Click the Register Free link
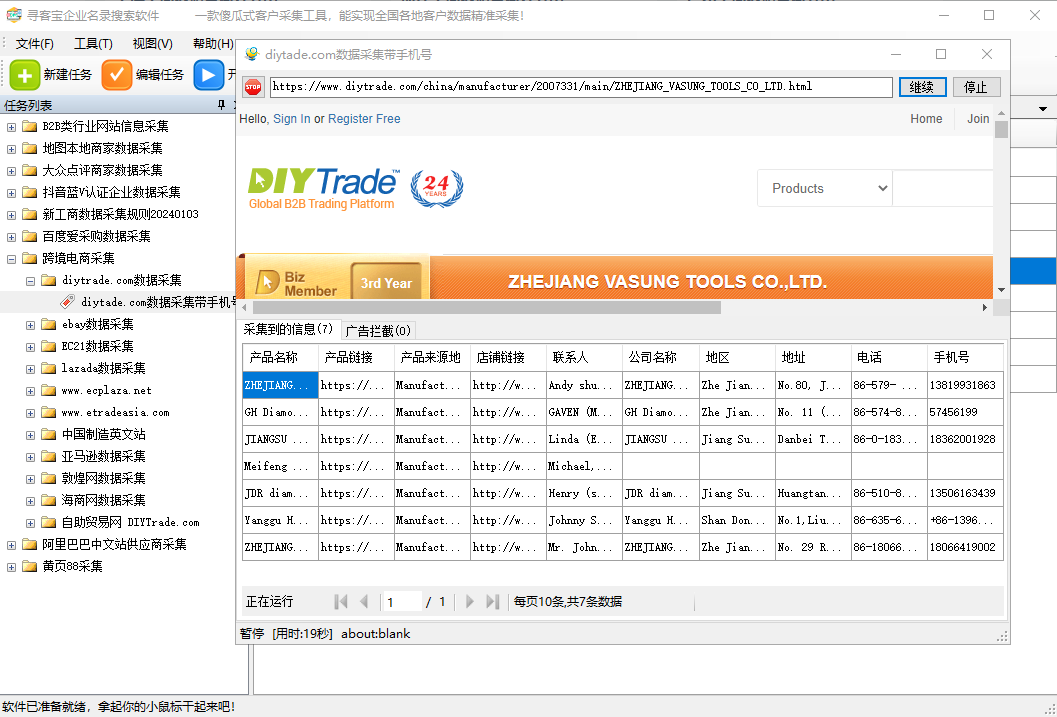1057x717 pixels. [x=364, y=119]
